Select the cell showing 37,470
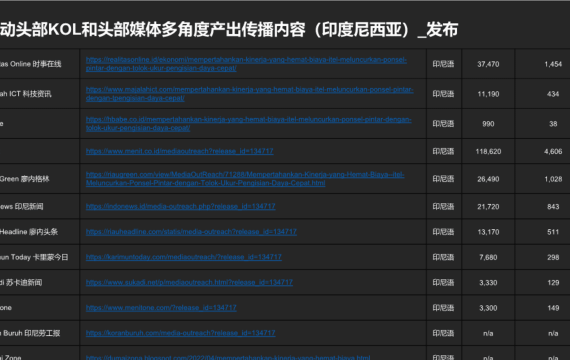The height and width of the screenshot is (360, 570). pyautogui.click(x=488, y=64)
